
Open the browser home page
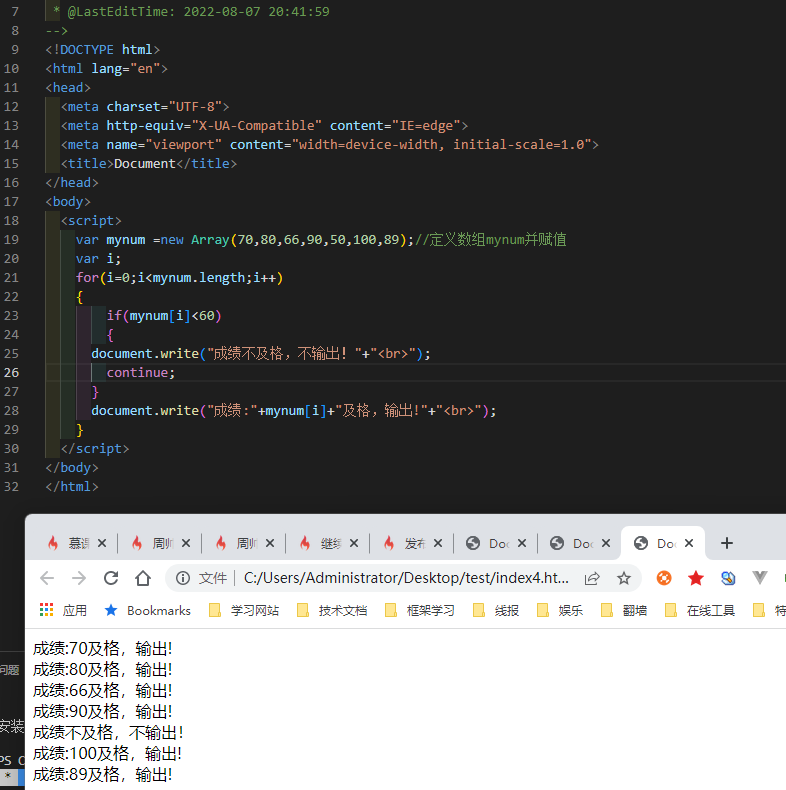coord(143,578)
